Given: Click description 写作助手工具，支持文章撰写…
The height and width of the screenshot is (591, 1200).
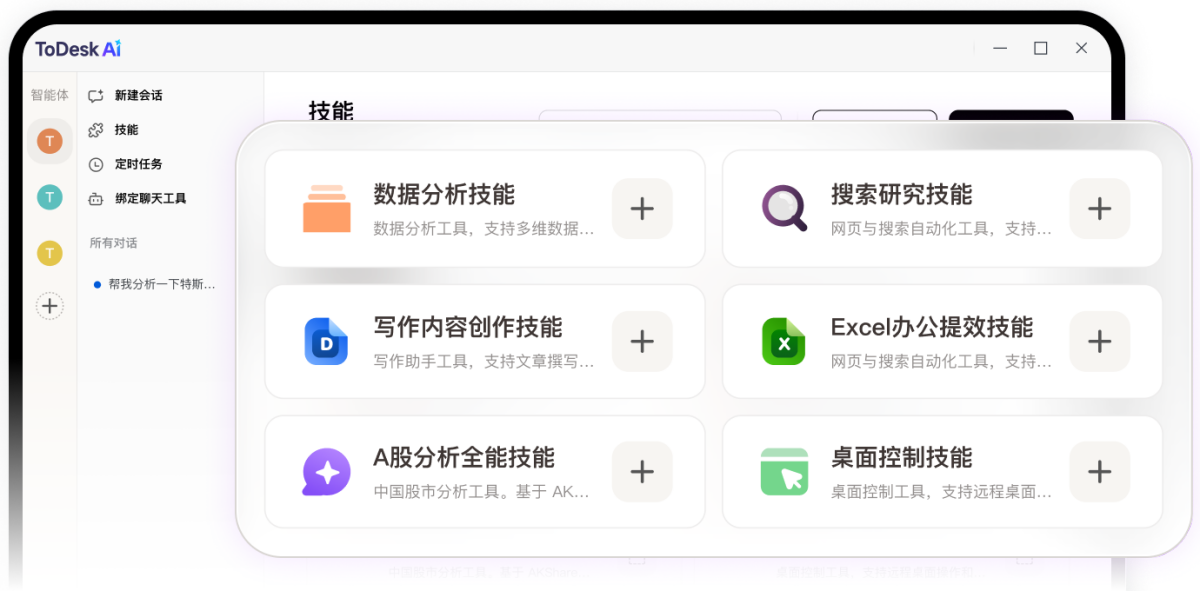Looking at the screenshot, I should pos(484,361).
